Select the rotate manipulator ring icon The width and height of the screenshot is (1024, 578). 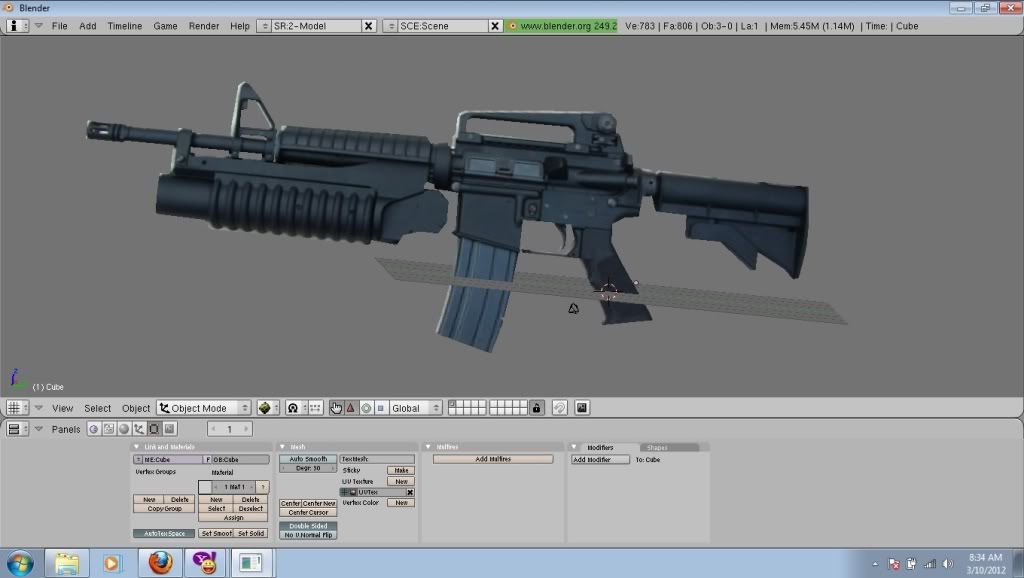(x=366, y=408)
